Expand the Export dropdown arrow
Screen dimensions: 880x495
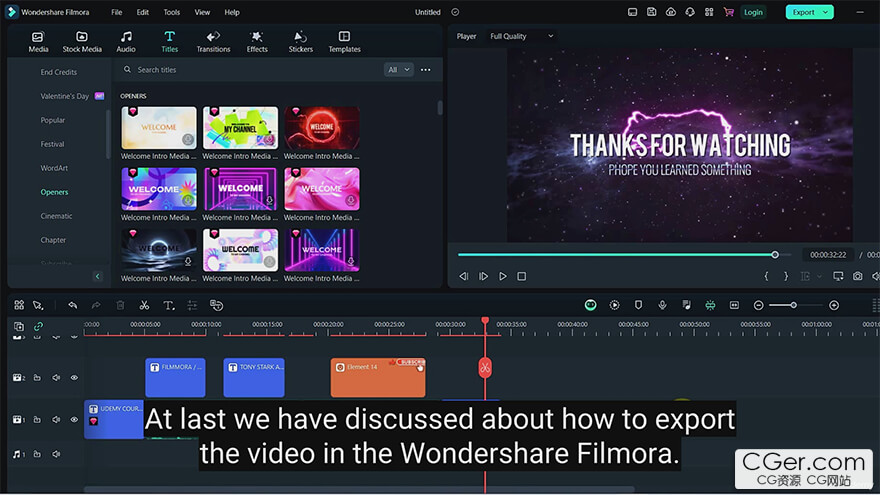[826, 12]
